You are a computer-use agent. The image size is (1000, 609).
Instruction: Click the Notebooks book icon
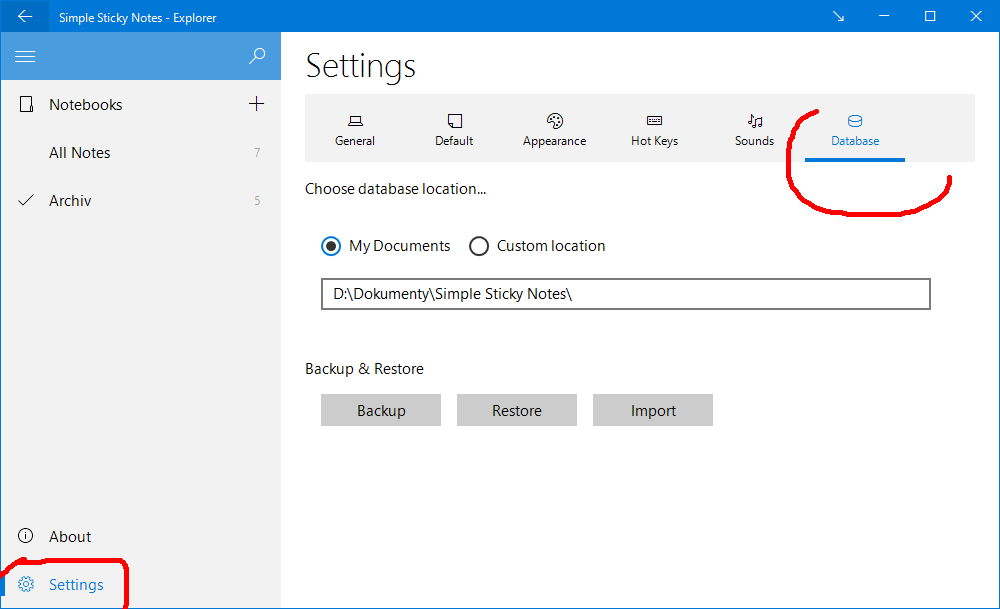(27, 104)
